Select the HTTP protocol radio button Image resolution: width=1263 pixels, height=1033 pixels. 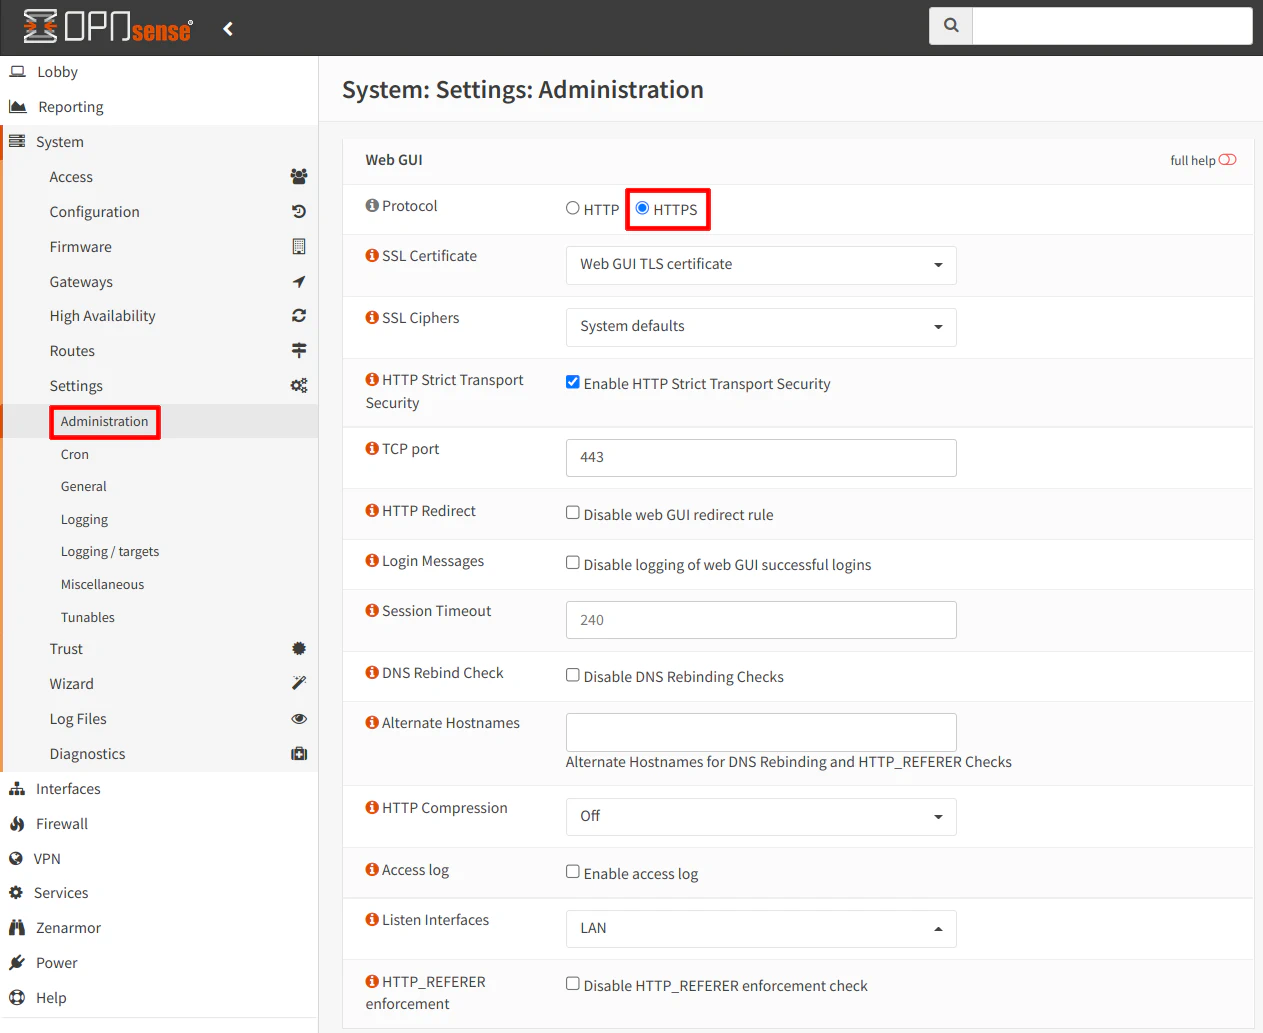pyautogui.click(x=573, y=208)
